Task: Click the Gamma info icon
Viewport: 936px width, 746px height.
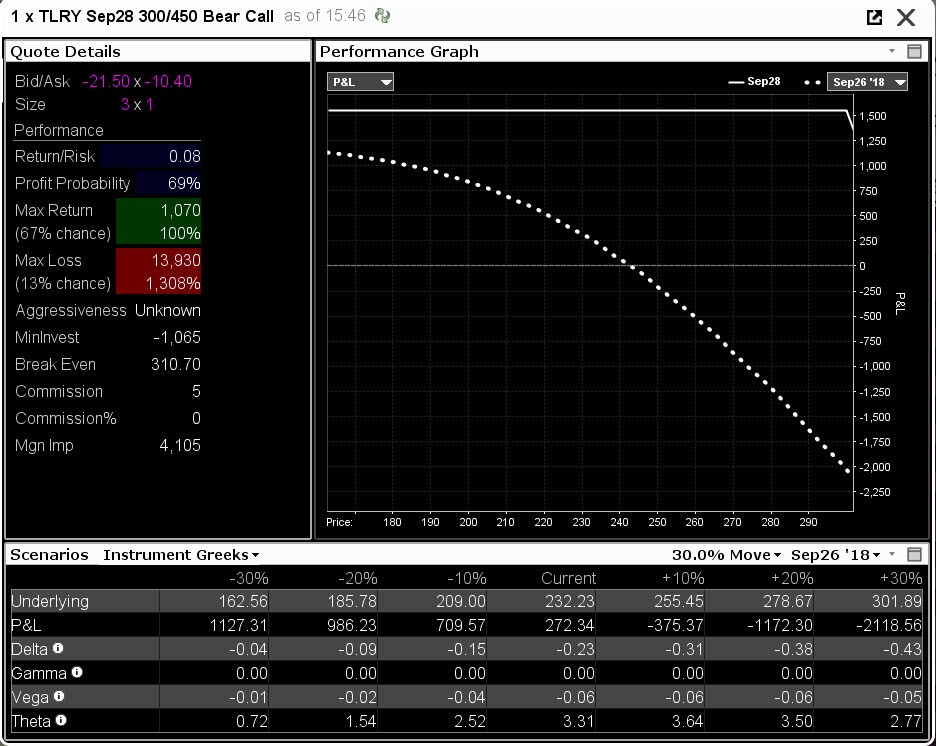Action: click(77, 672)
